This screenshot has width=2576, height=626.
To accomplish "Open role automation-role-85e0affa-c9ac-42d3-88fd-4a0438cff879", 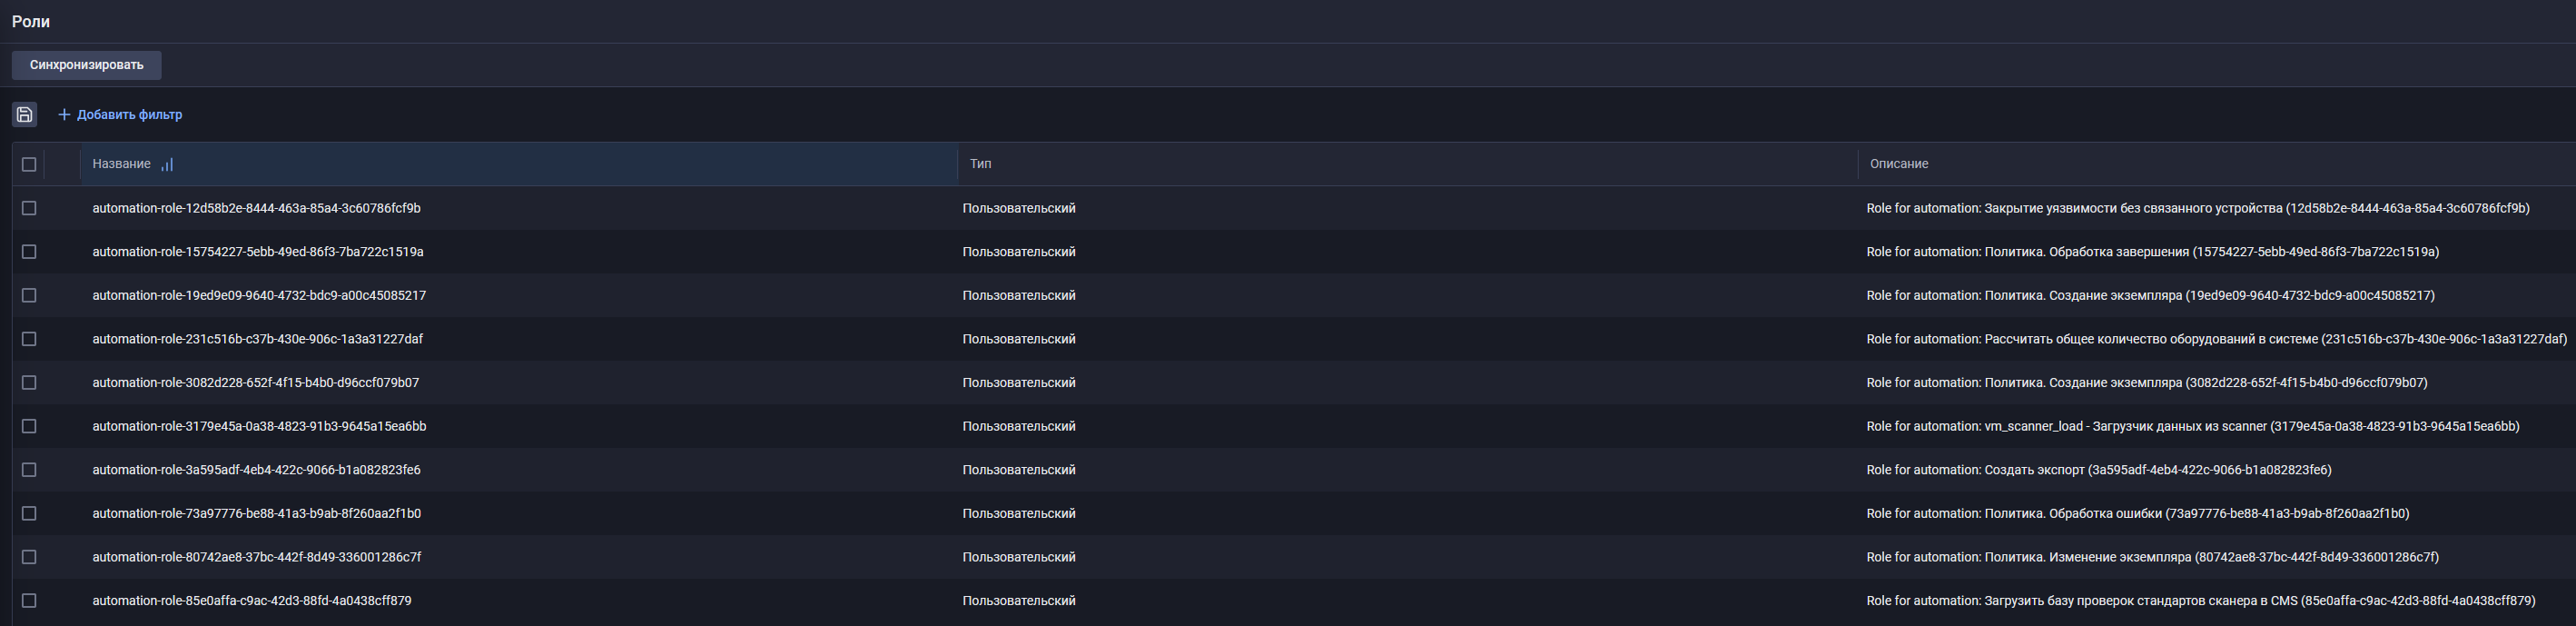I will coord(252,601).
